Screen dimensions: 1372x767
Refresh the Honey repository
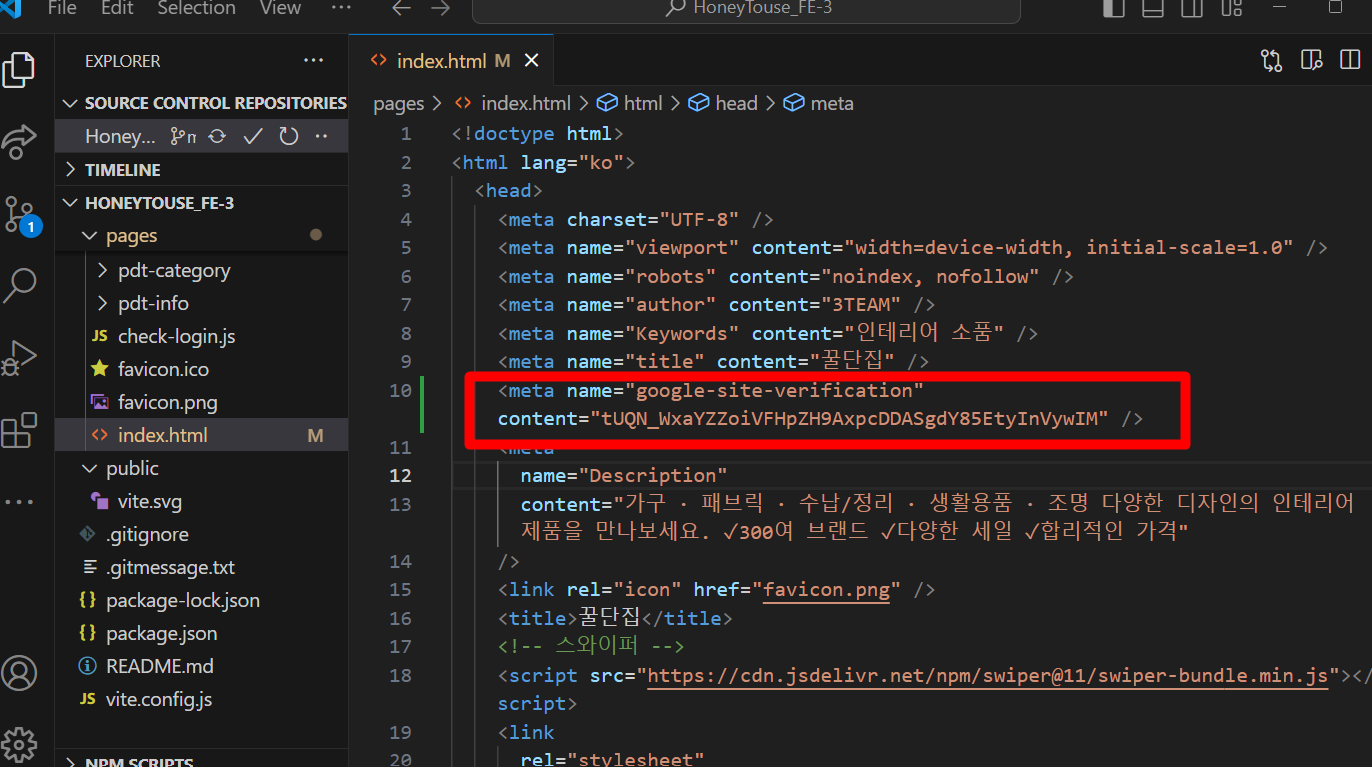tap(289, 136)
